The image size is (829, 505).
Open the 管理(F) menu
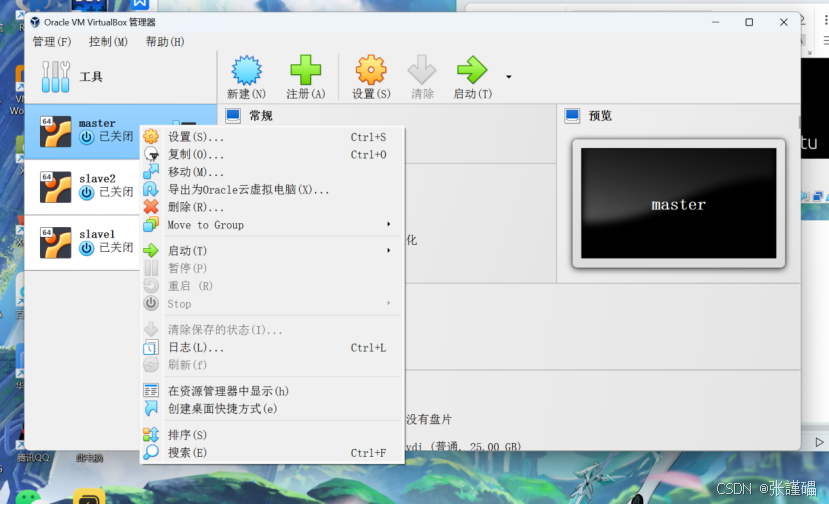[x=52, y=42]
